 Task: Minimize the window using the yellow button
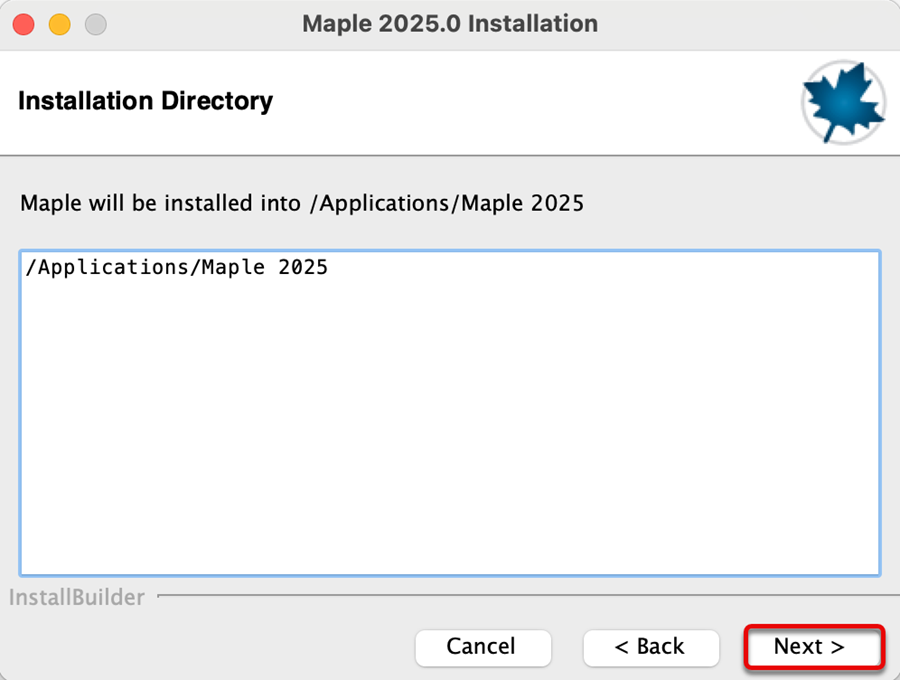[x=60, y=25]
